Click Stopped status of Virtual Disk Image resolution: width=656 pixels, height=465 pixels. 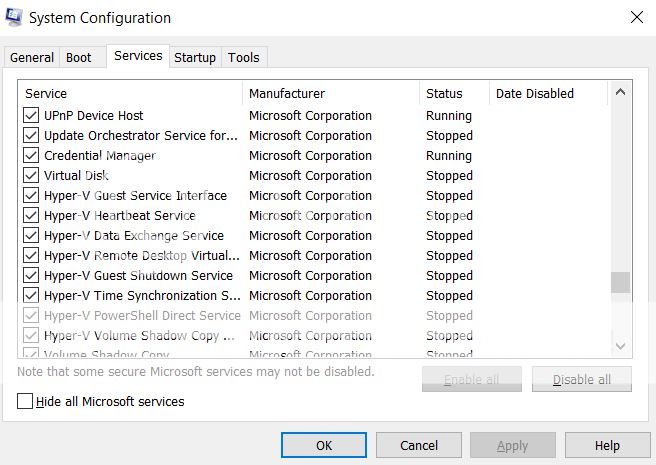coord(449,175)
